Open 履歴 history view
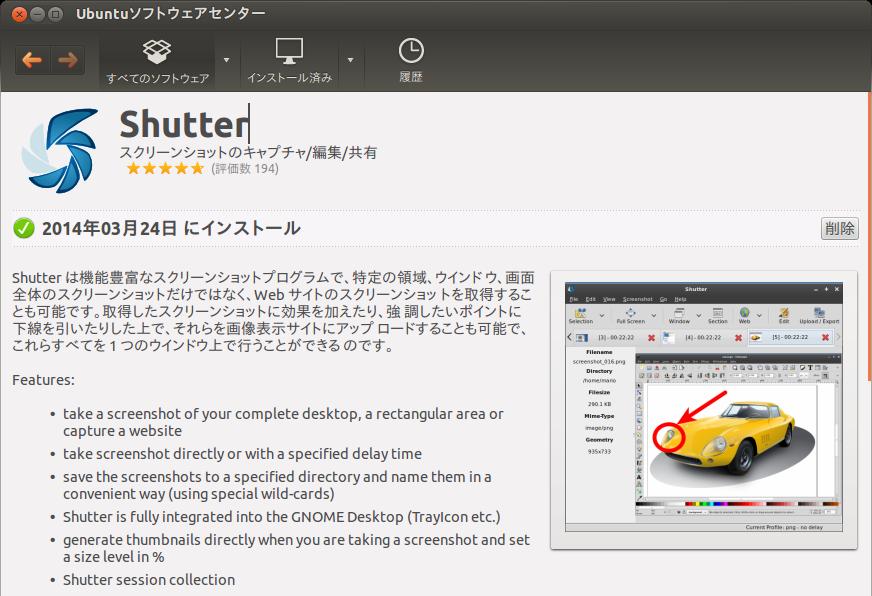The image size is (872, 596). [411, 62]
